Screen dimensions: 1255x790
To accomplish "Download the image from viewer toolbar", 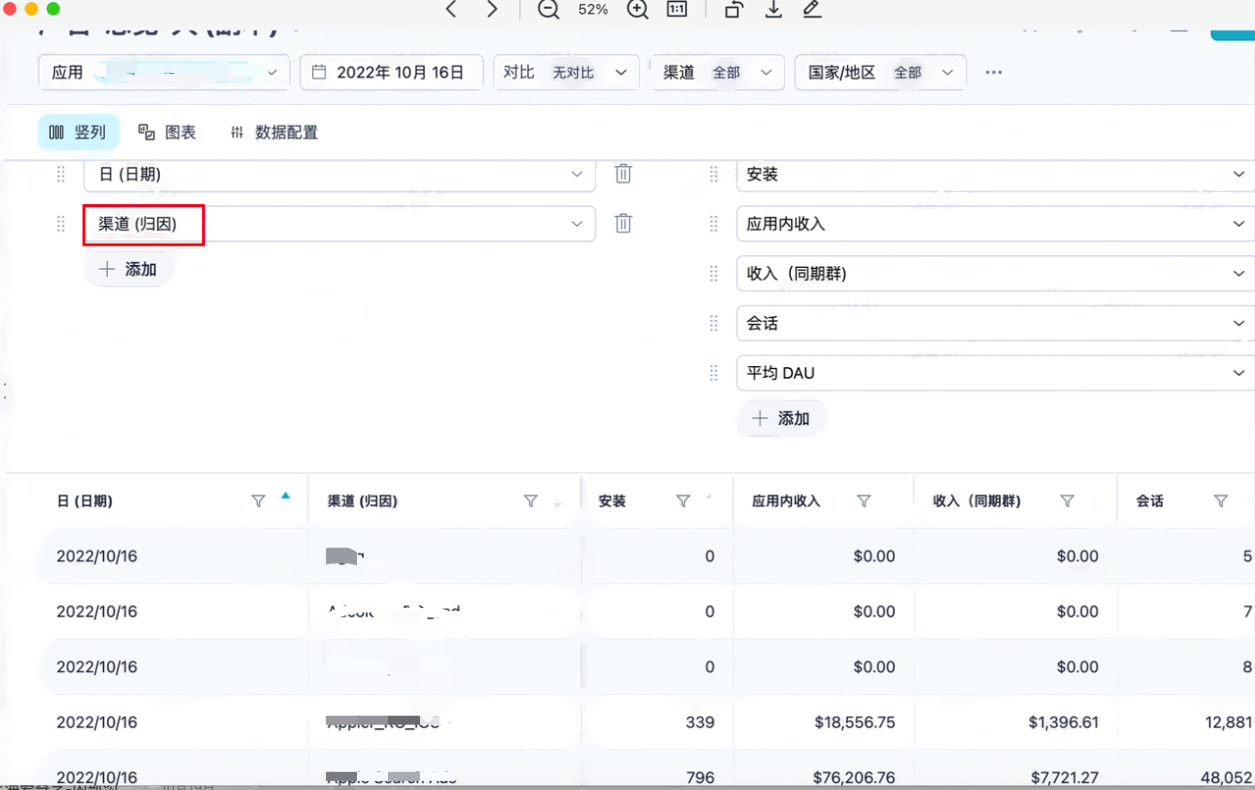I will click(773, 9).
